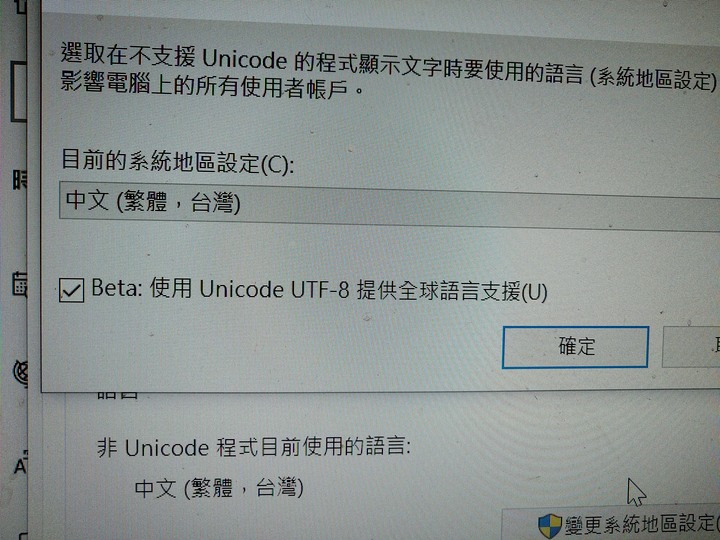Click the 影響電腦上的所有使用者帳戶 description line
Image resolution: width=720 pixels, height=540 pixels.
(212, 86)
